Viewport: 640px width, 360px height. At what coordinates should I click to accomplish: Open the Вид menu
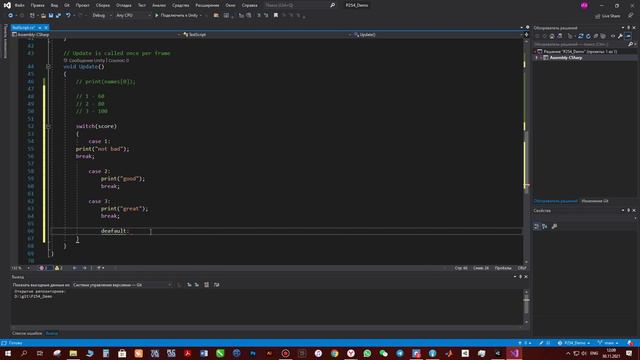coord(54,5)
